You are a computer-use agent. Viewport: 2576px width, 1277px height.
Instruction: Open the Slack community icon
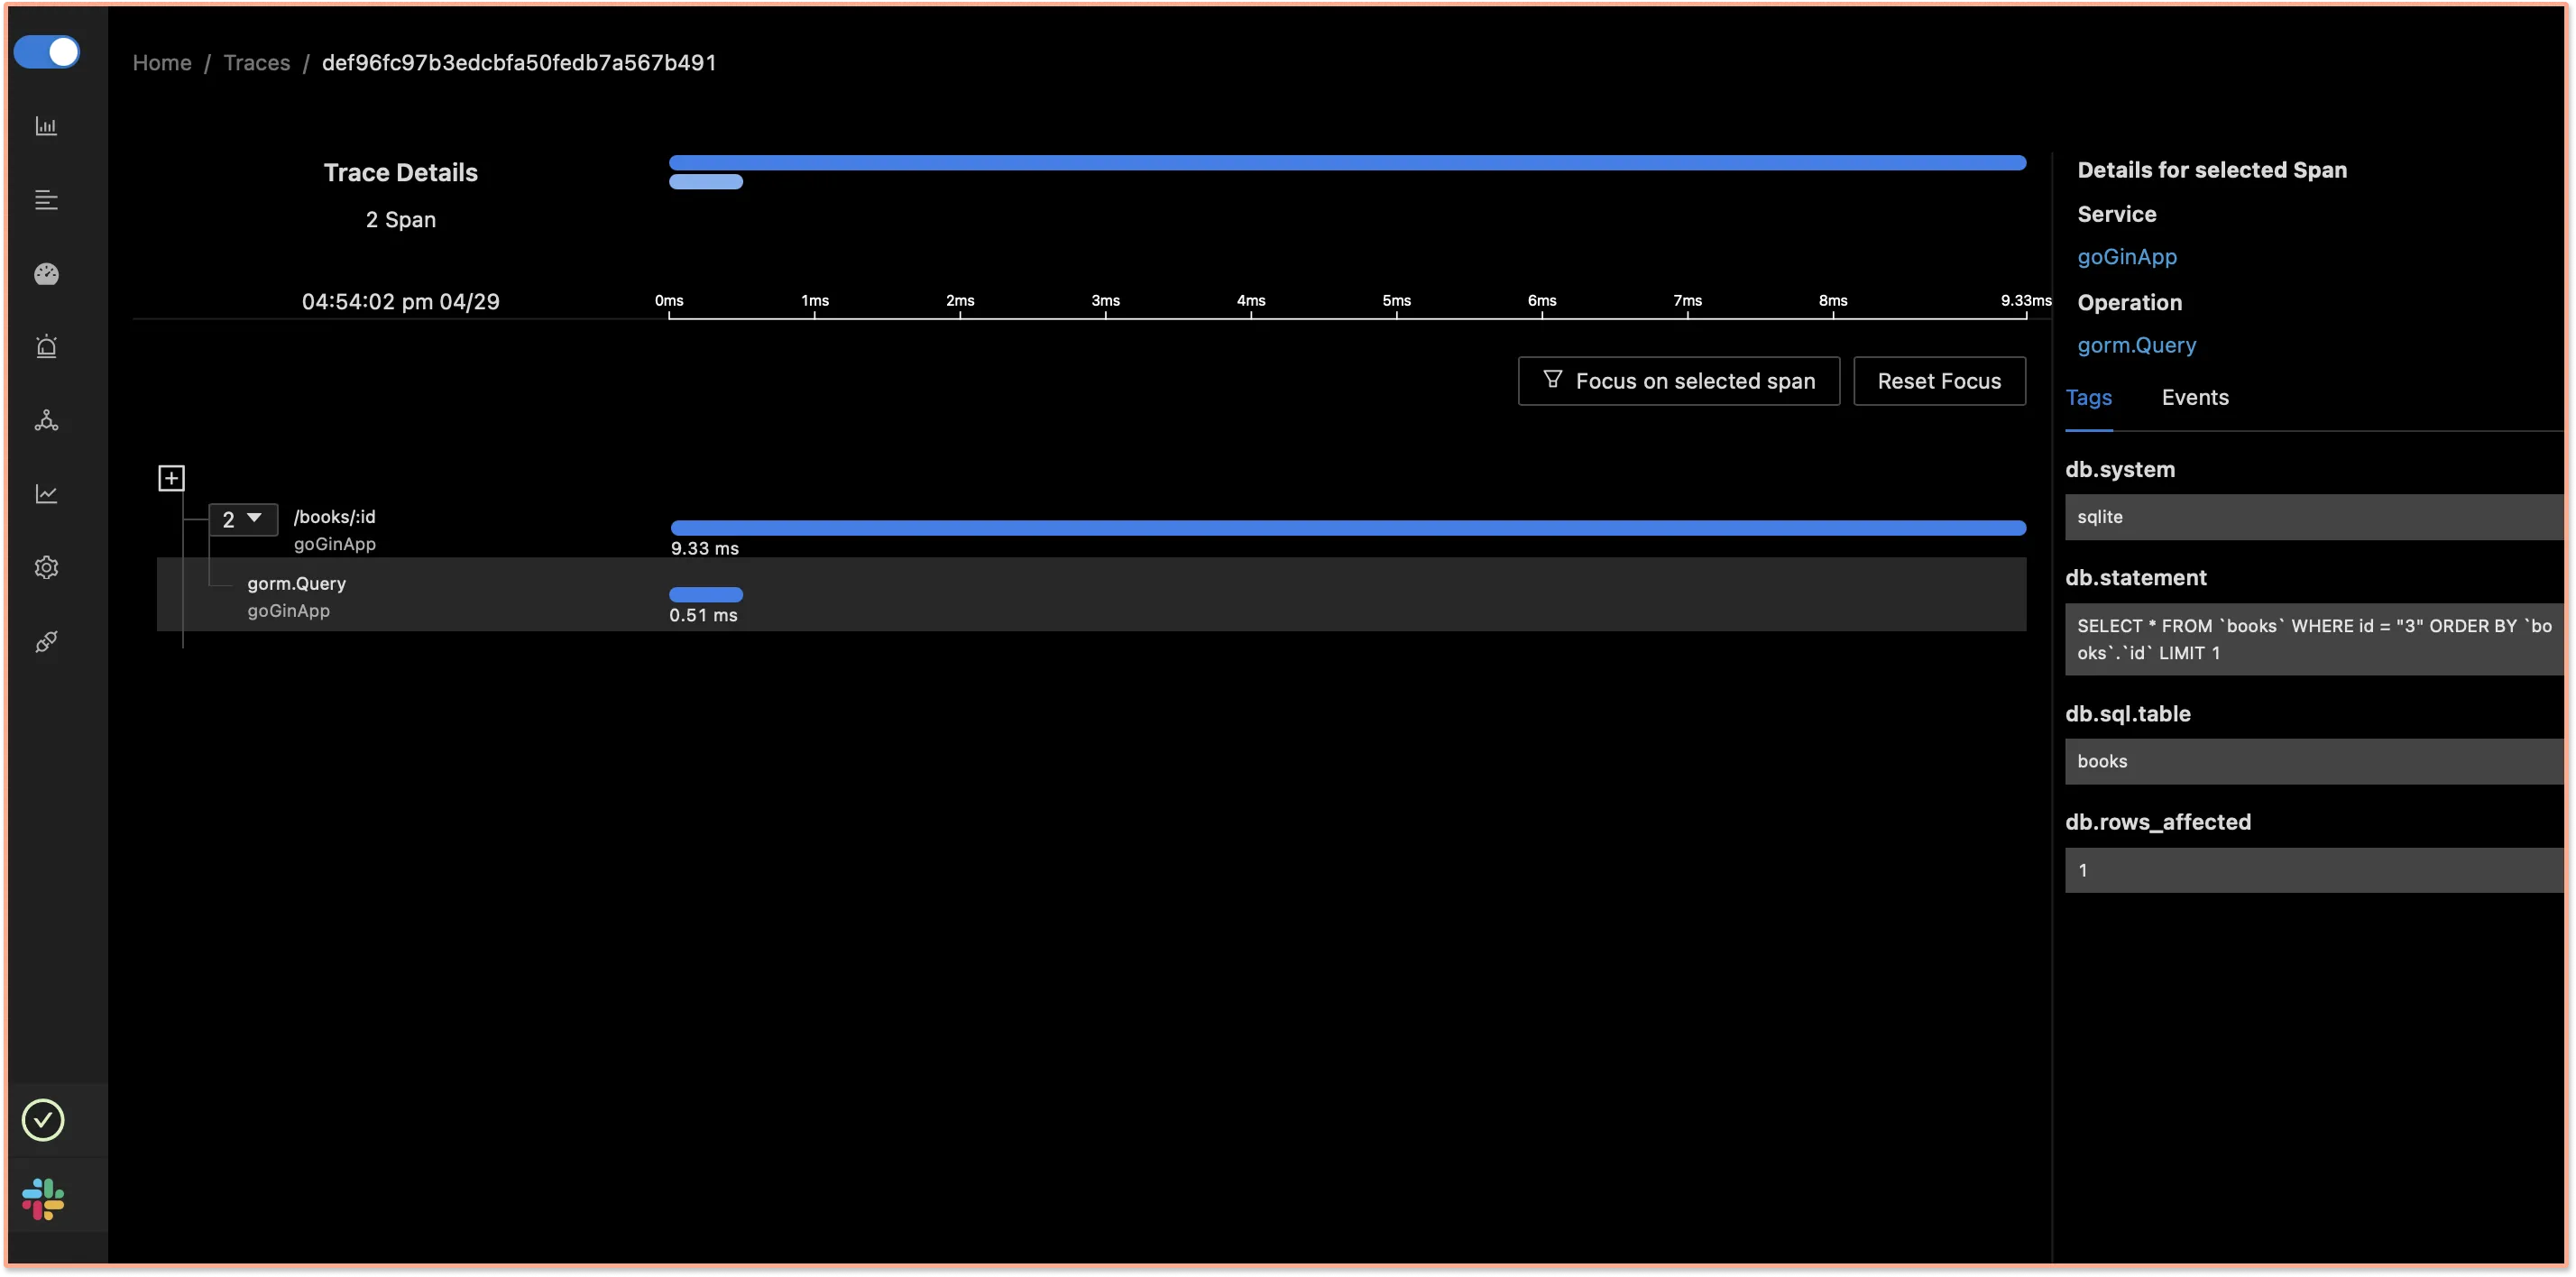point(43,1198)
